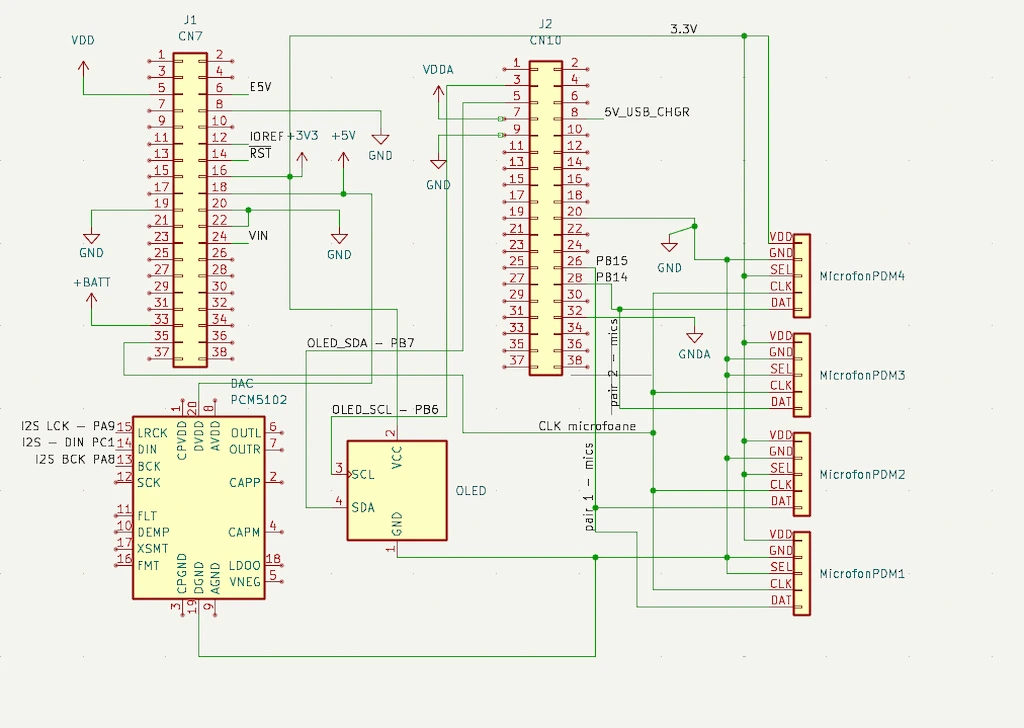Click the CN7 value label
Screen dimensions: 1024x728
tap(190, 37)
